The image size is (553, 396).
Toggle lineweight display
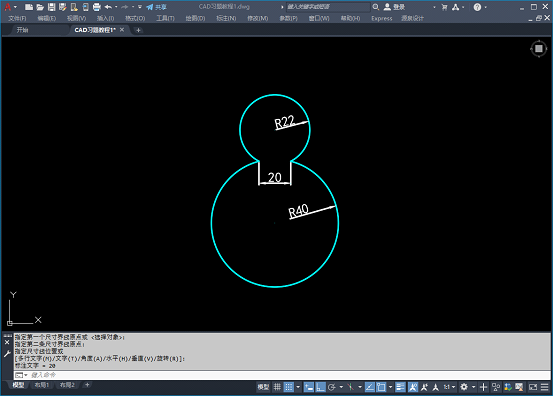pyautogui.click(x=400, y=387)
